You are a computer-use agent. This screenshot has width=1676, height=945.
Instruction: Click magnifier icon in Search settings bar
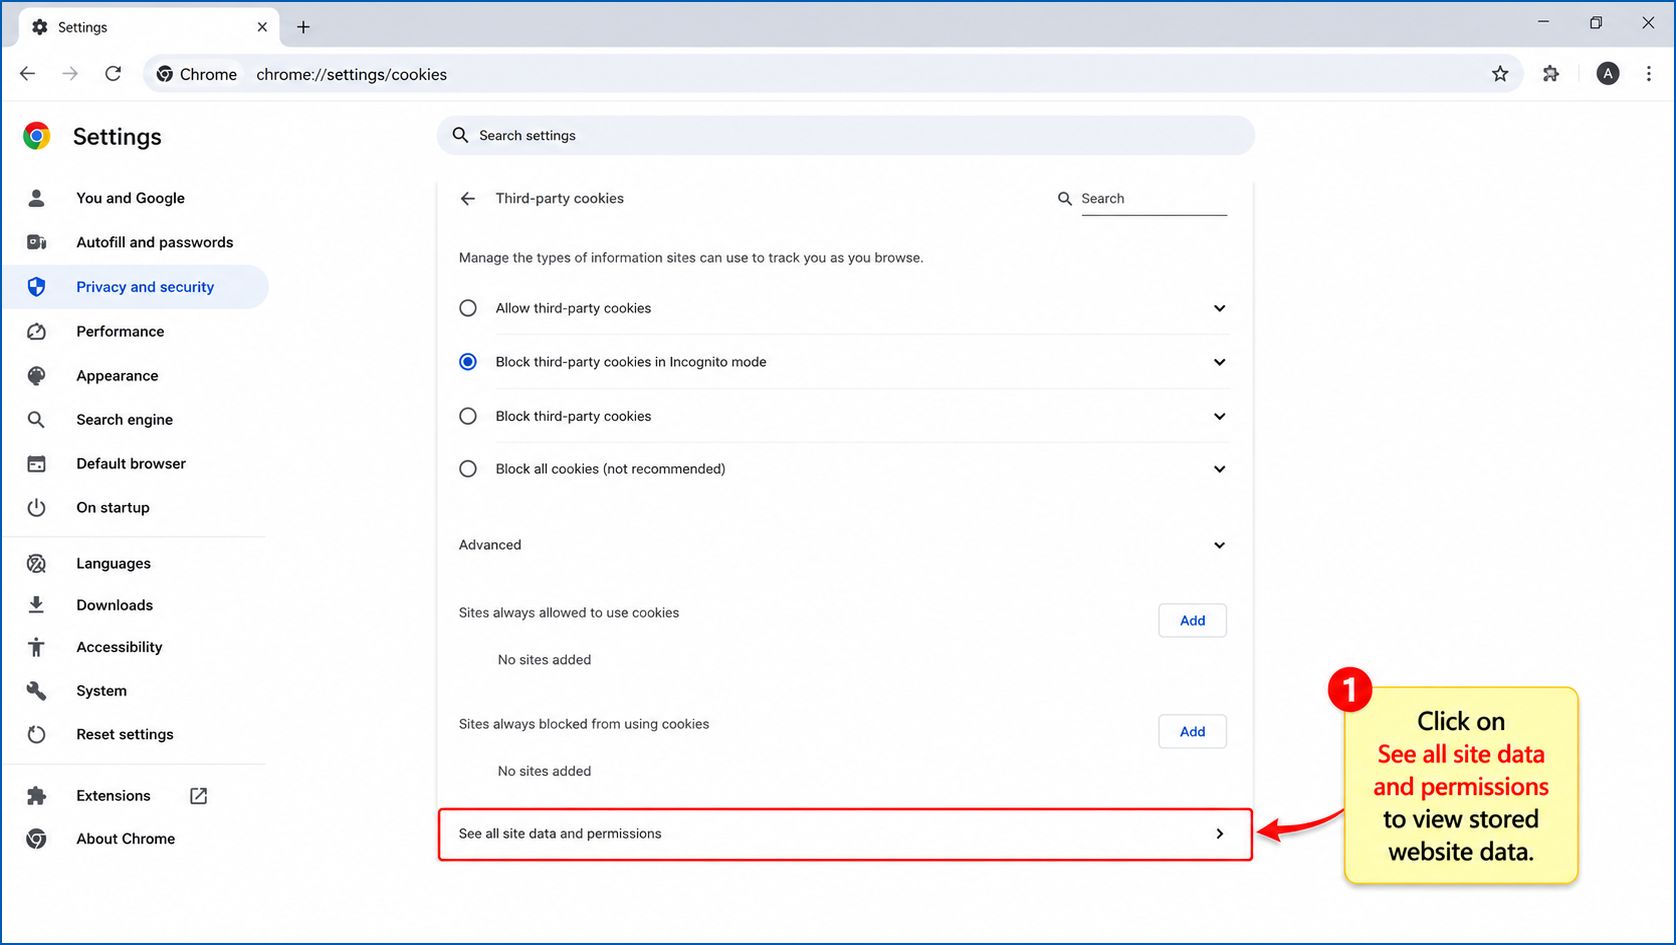coord(460,135)
